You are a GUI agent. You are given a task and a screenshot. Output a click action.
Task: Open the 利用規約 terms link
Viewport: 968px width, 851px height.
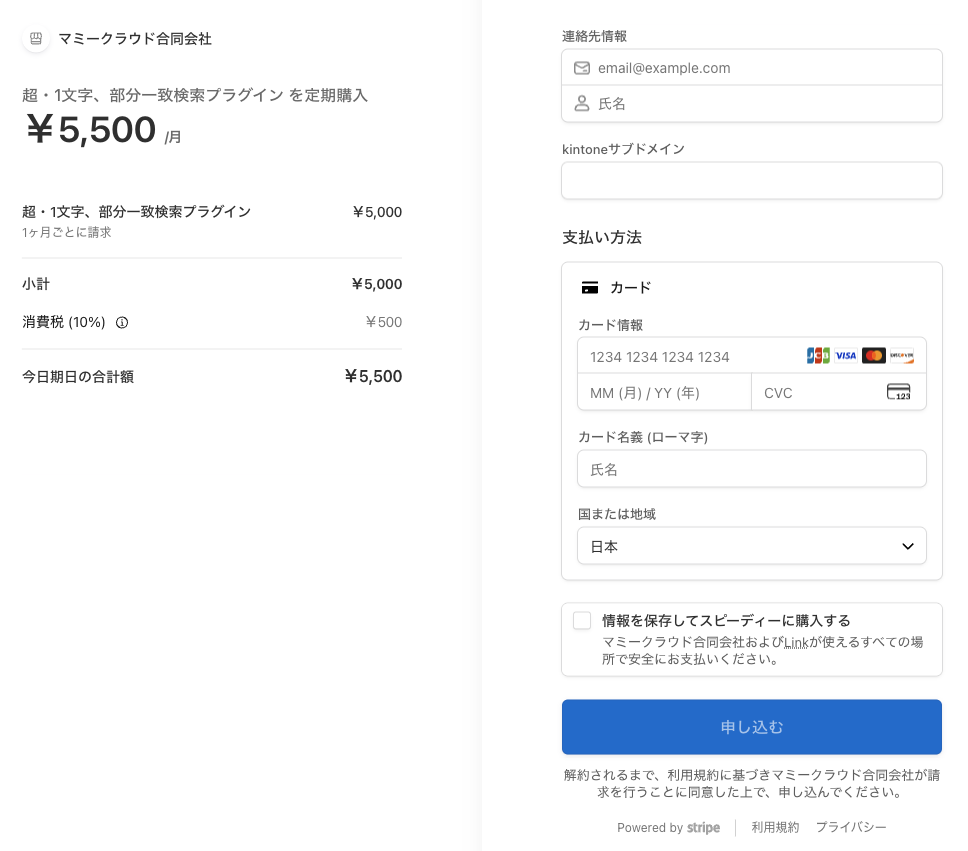click(775, 827)
